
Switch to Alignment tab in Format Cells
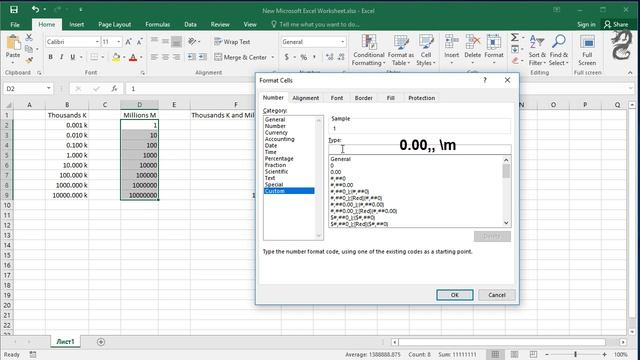(x=305, y=98)
